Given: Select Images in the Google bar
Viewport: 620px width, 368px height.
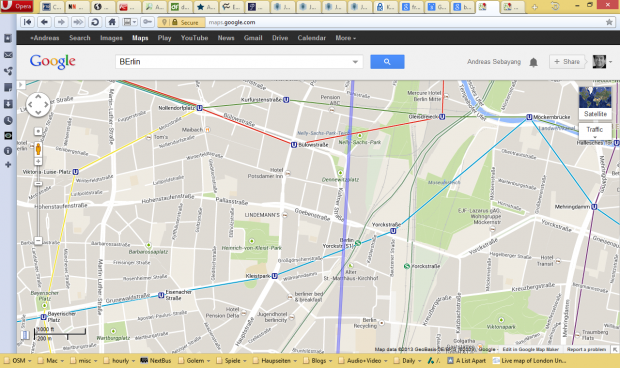Looking at the screenshot, I should tap(111, 38).
